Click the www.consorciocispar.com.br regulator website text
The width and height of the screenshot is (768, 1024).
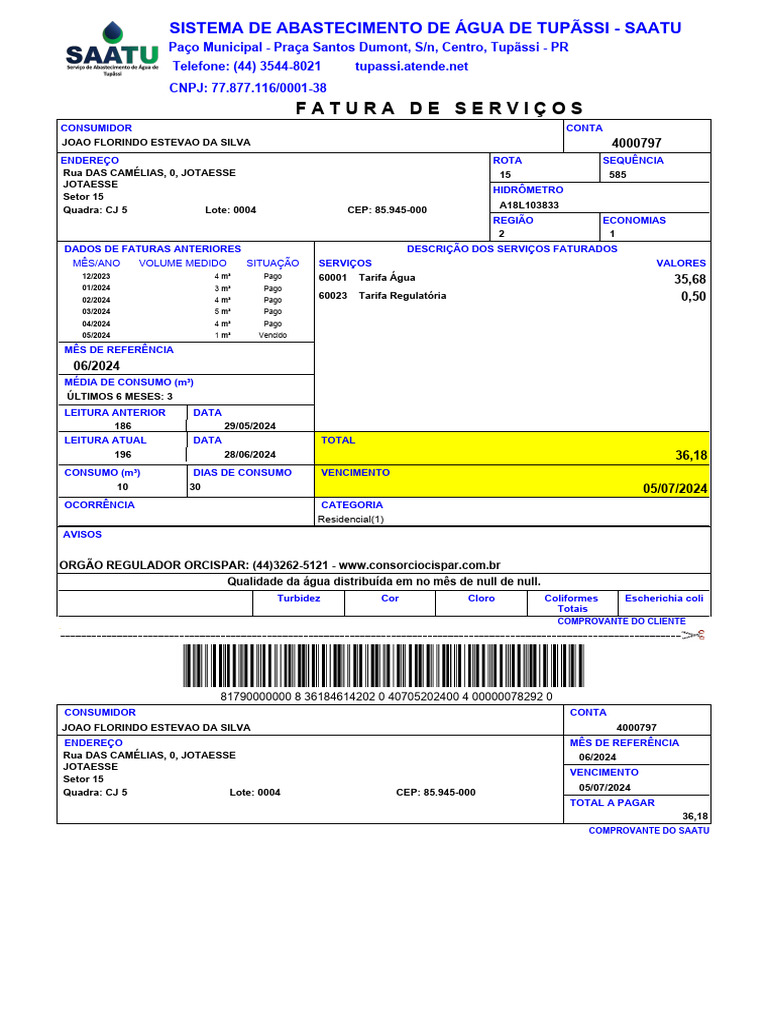tap(419, 565)
